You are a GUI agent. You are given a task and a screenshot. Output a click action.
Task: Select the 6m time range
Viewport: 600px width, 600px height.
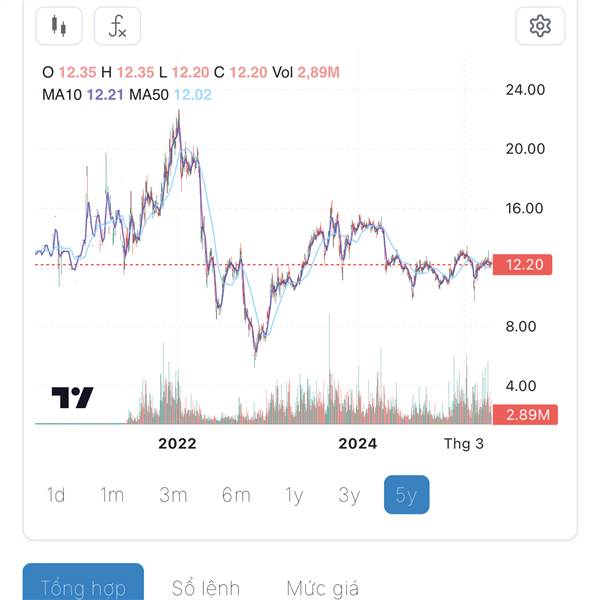236,495
